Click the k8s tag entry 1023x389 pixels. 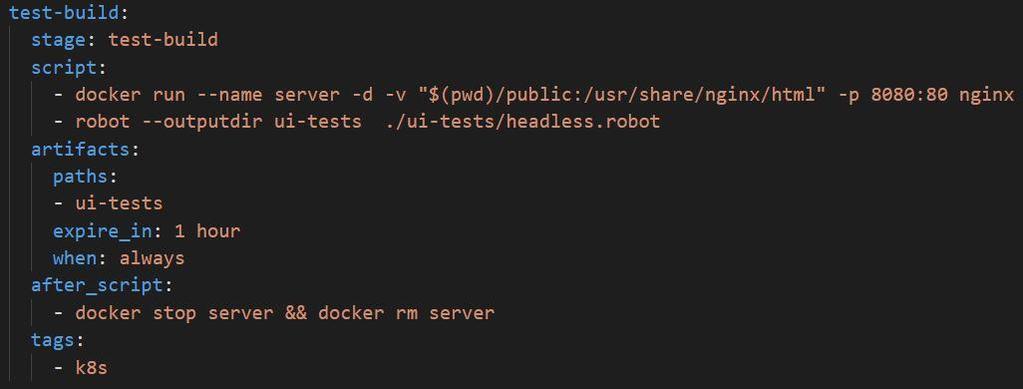(x=91, y=368)
